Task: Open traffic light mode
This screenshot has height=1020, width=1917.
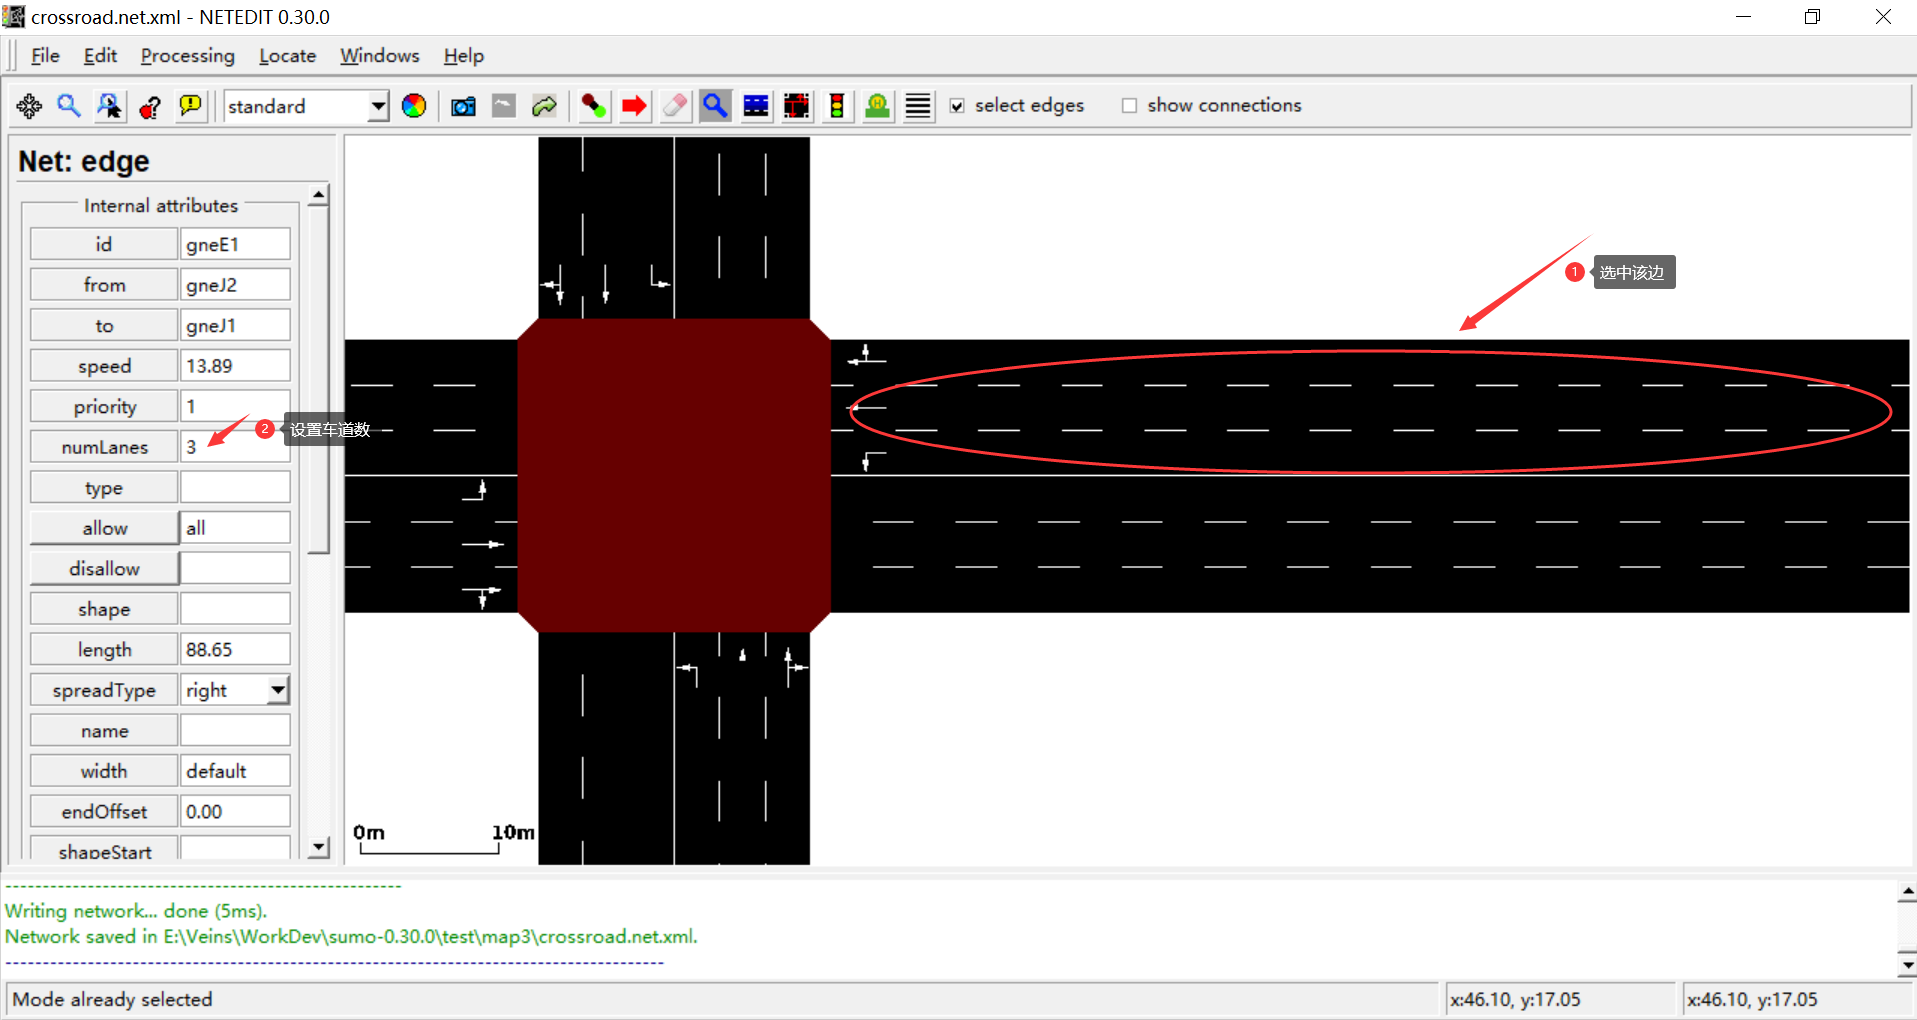Action: 837,105
